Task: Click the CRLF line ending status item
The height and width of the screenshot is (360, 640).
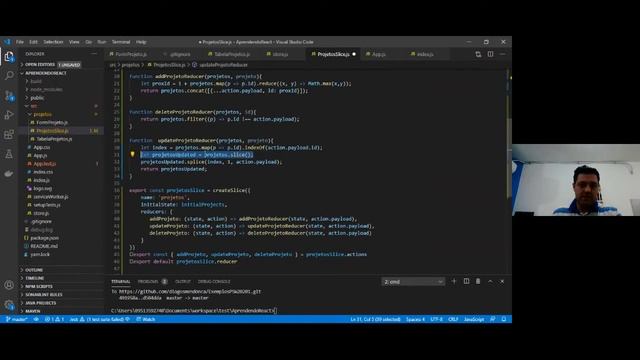Action: tap(453, 319)
